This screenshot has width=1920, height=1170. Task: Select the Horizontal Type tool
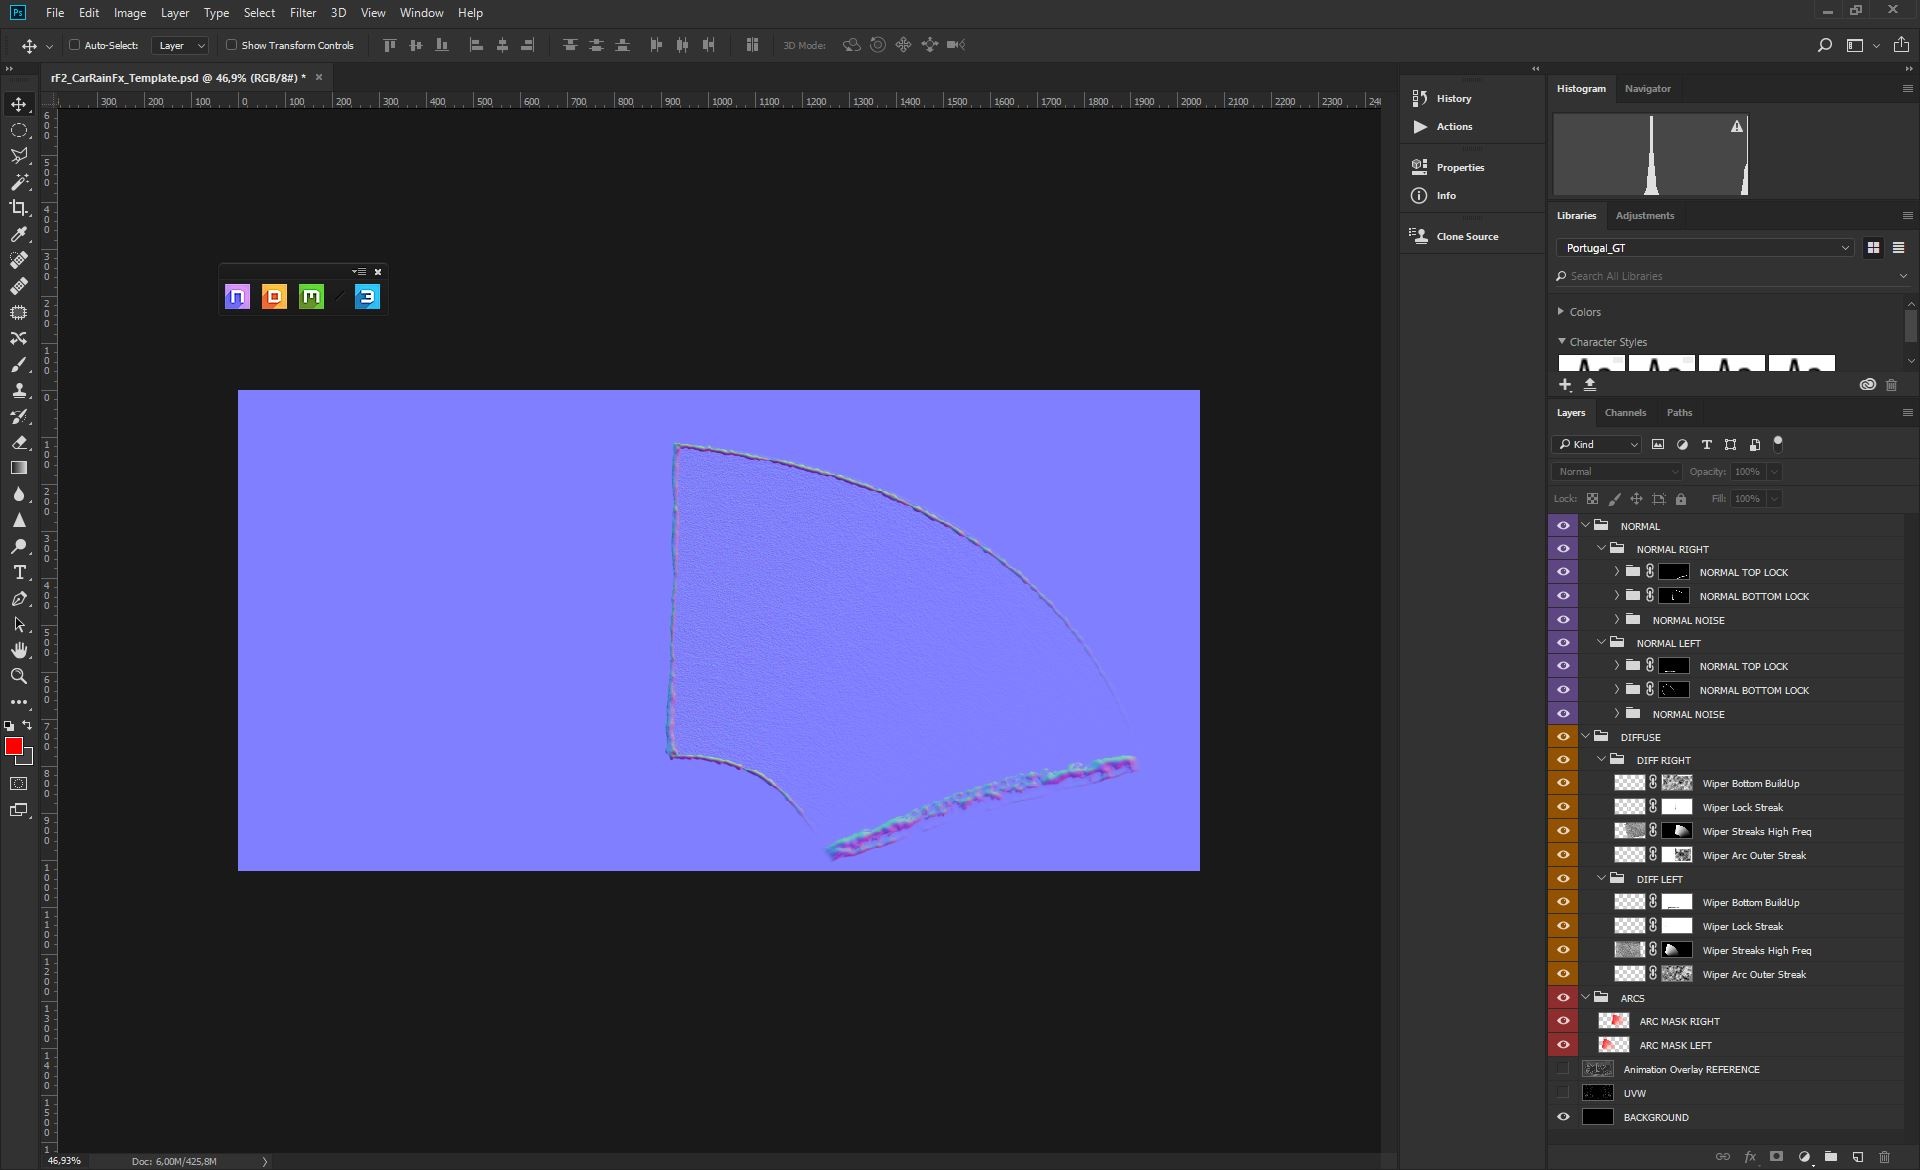(19, 572)
